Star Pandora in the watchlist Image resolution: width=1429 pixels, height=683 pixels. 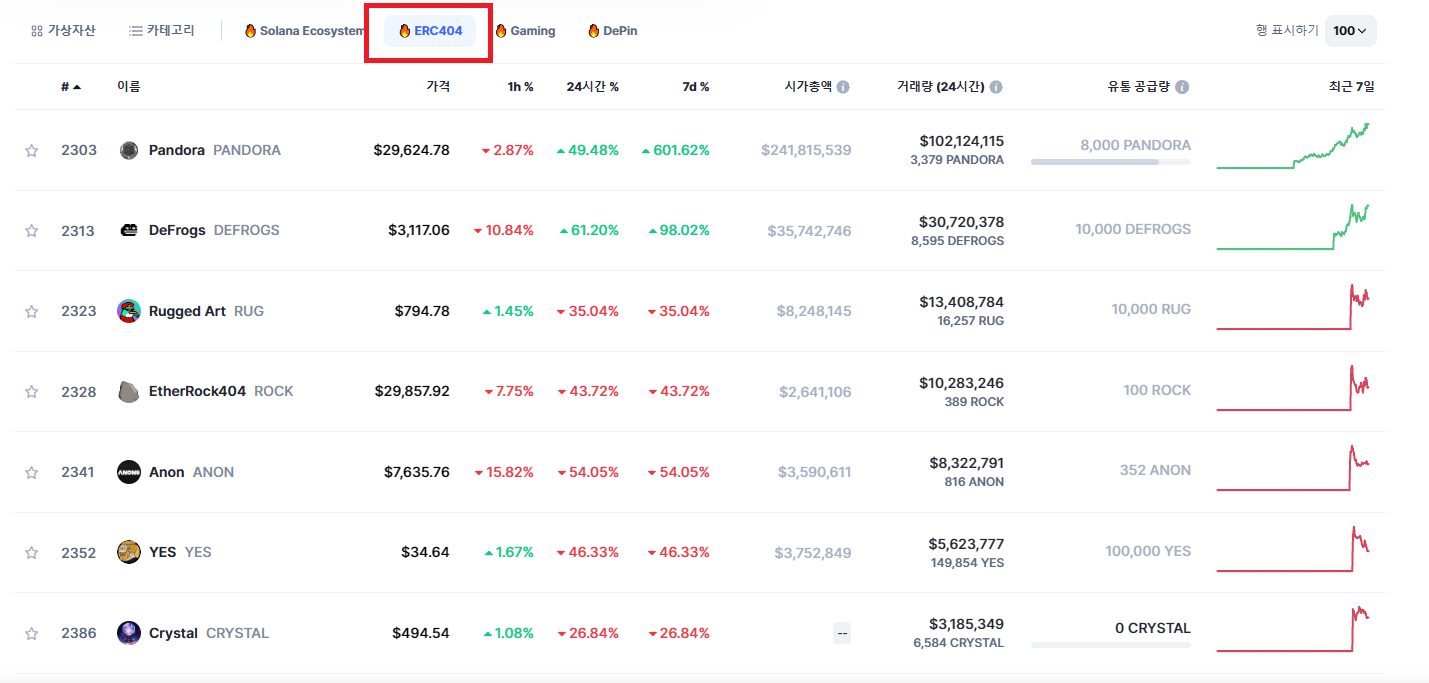[x=31, y=151]
